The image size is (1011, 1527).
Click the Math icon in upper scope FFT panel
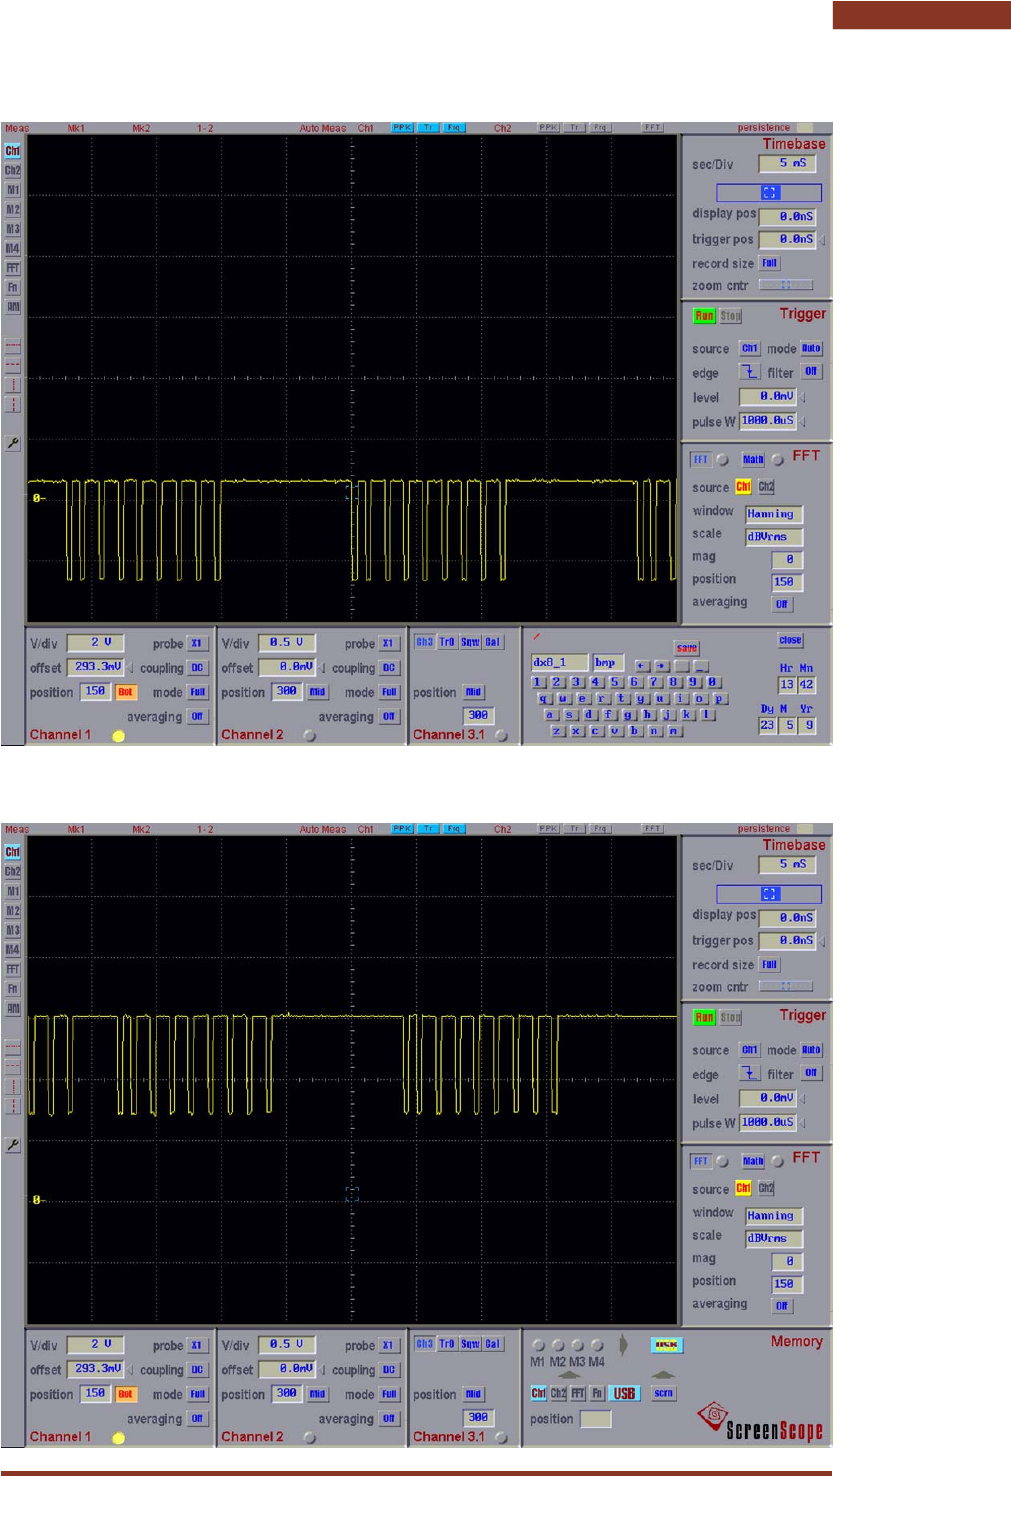coord(753,460)
